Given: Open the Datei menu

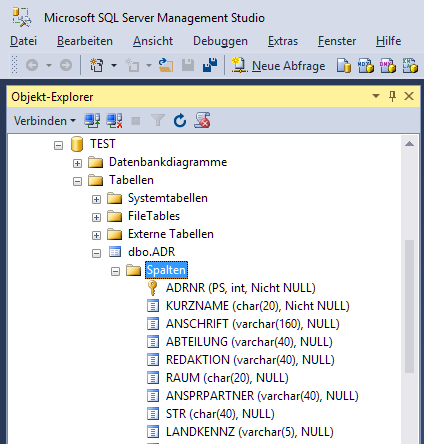Looking at the screenshot, I should (x=23, y=41).
